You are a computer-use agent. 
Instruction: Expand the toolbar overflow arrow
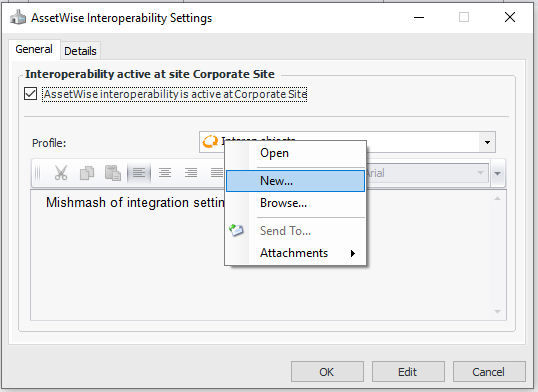click(x=498, y=173)
